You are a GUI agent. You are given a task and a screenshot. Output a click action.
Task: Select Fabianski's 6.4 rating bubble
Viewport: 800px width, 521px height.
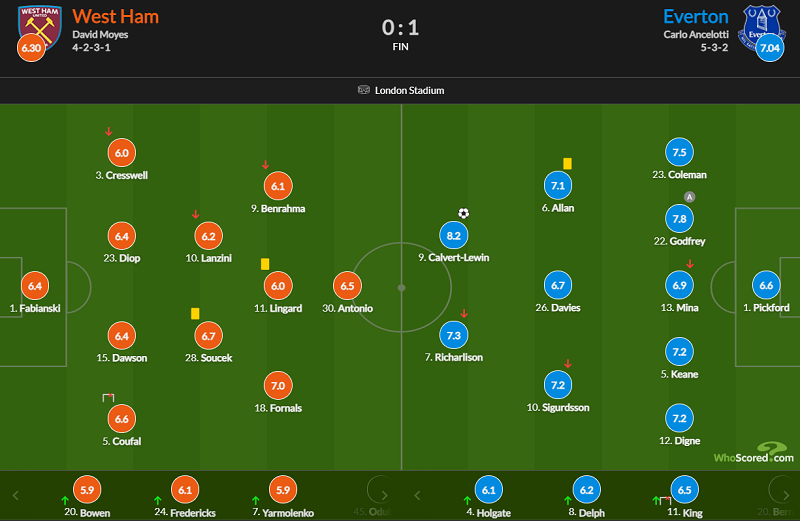pos(35,286)
